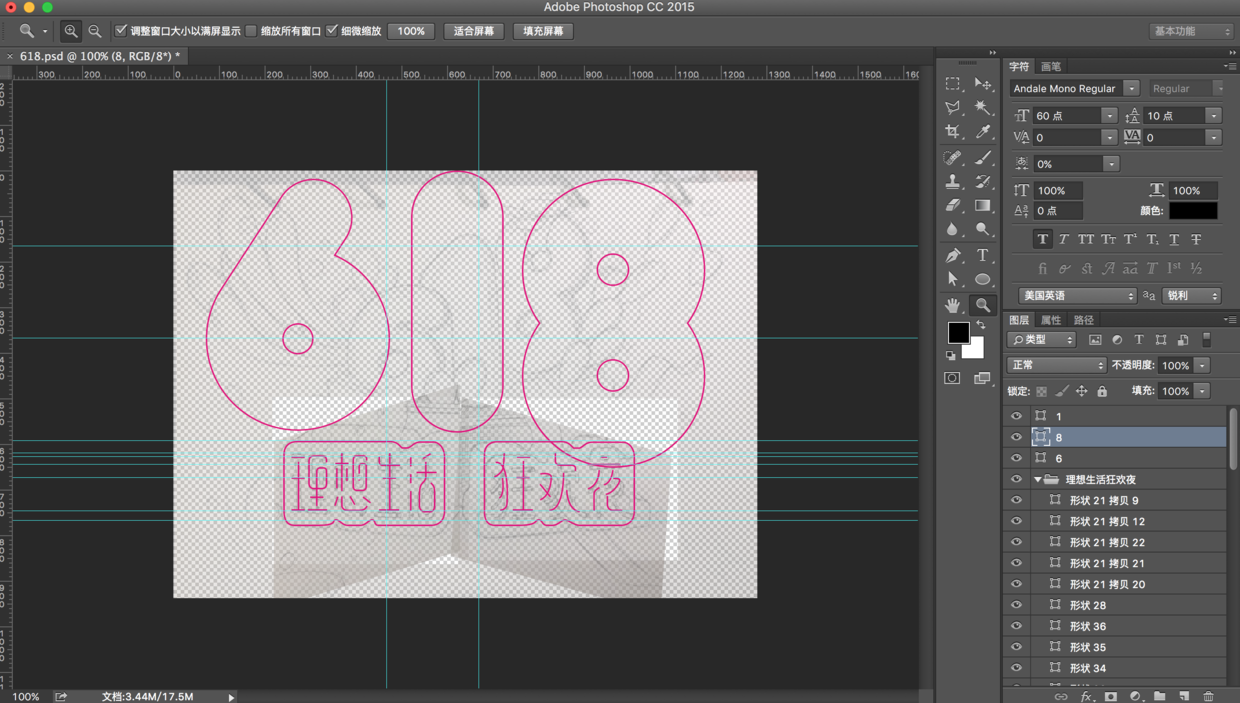The width and height of the screenshot is (1240, 703).
Task: Switch to the 画笔 tab
Action: pos(1051,67)
